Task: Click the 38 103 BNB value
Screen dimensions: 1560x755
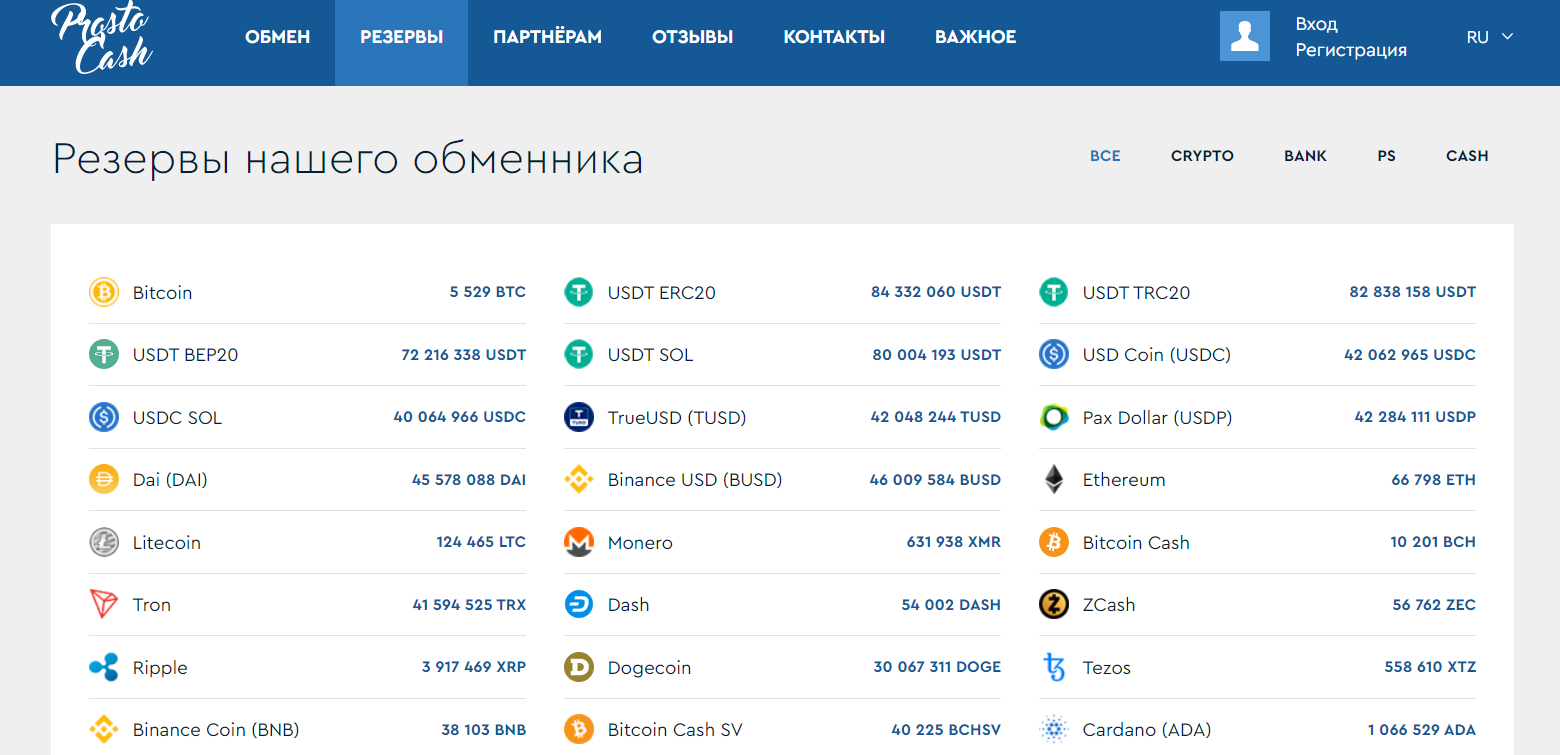Action: [x=484, y=729]
